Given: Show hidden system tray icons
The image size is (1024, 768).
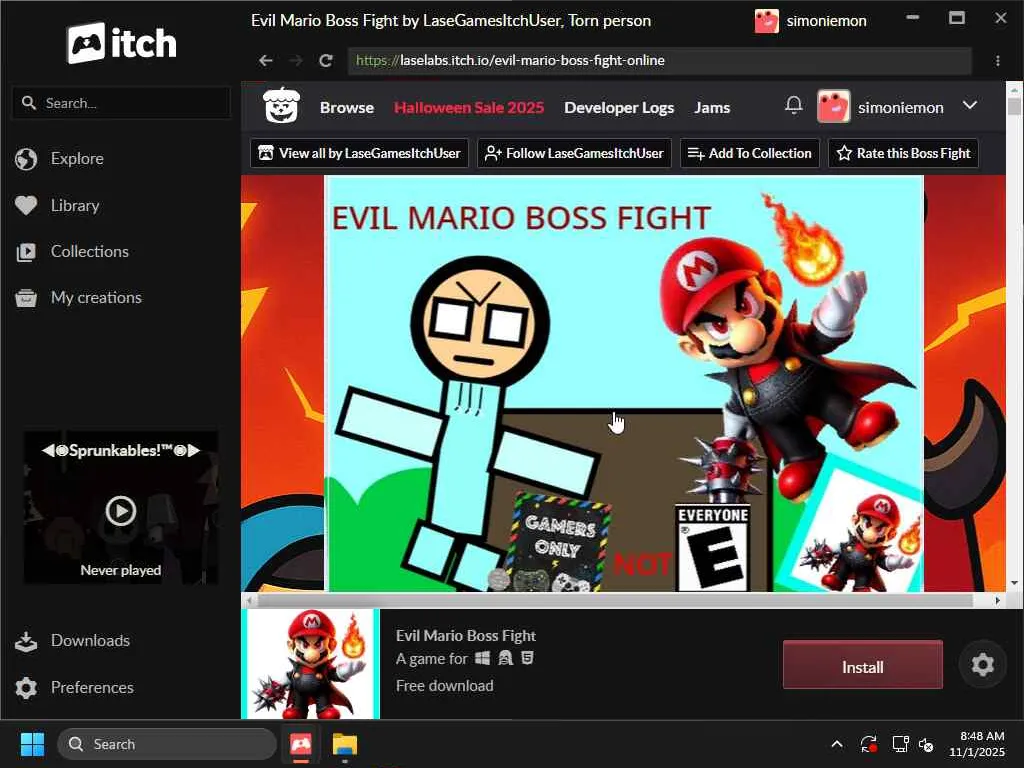Looking at the screenshot, I should (x=836, y=744).
